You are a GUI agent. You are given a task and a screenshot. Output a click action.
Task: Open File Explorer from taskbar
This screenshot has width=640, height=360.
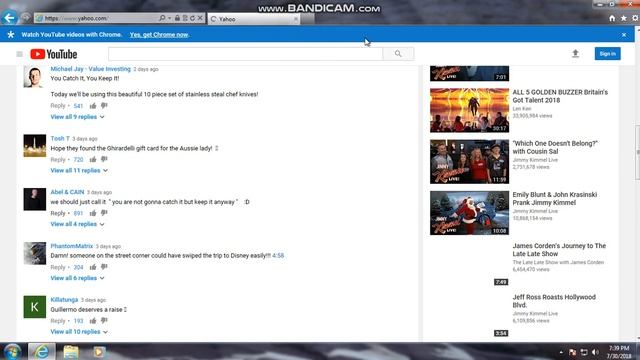pos(71,351)
